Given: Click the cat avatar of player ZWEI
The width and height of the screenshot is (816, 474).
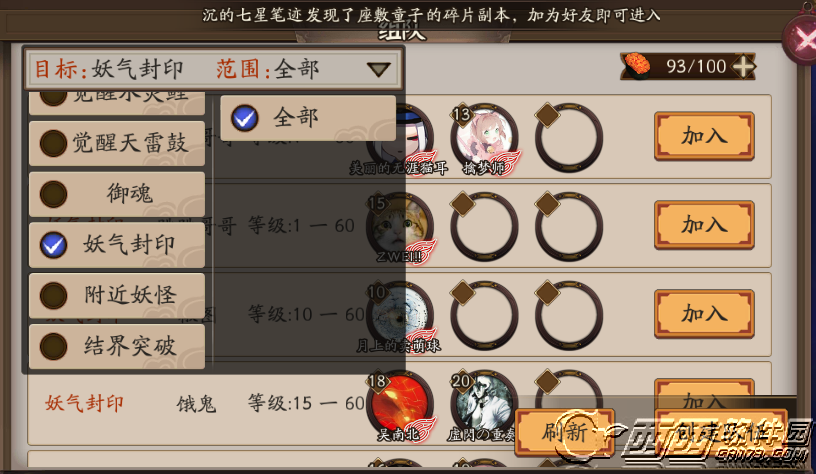Looking at the screenshot, I should click(400, 226).
